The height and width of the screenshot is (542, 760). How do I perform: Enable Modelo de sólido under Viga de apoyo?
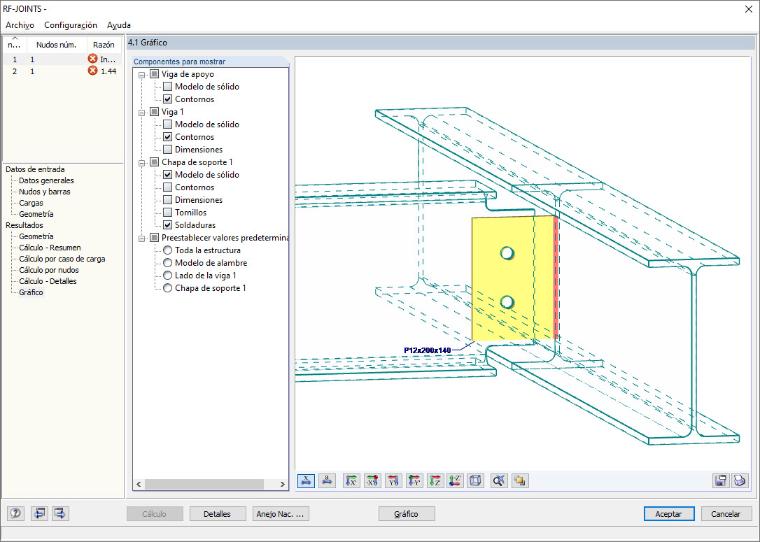[x=167, y=86]
